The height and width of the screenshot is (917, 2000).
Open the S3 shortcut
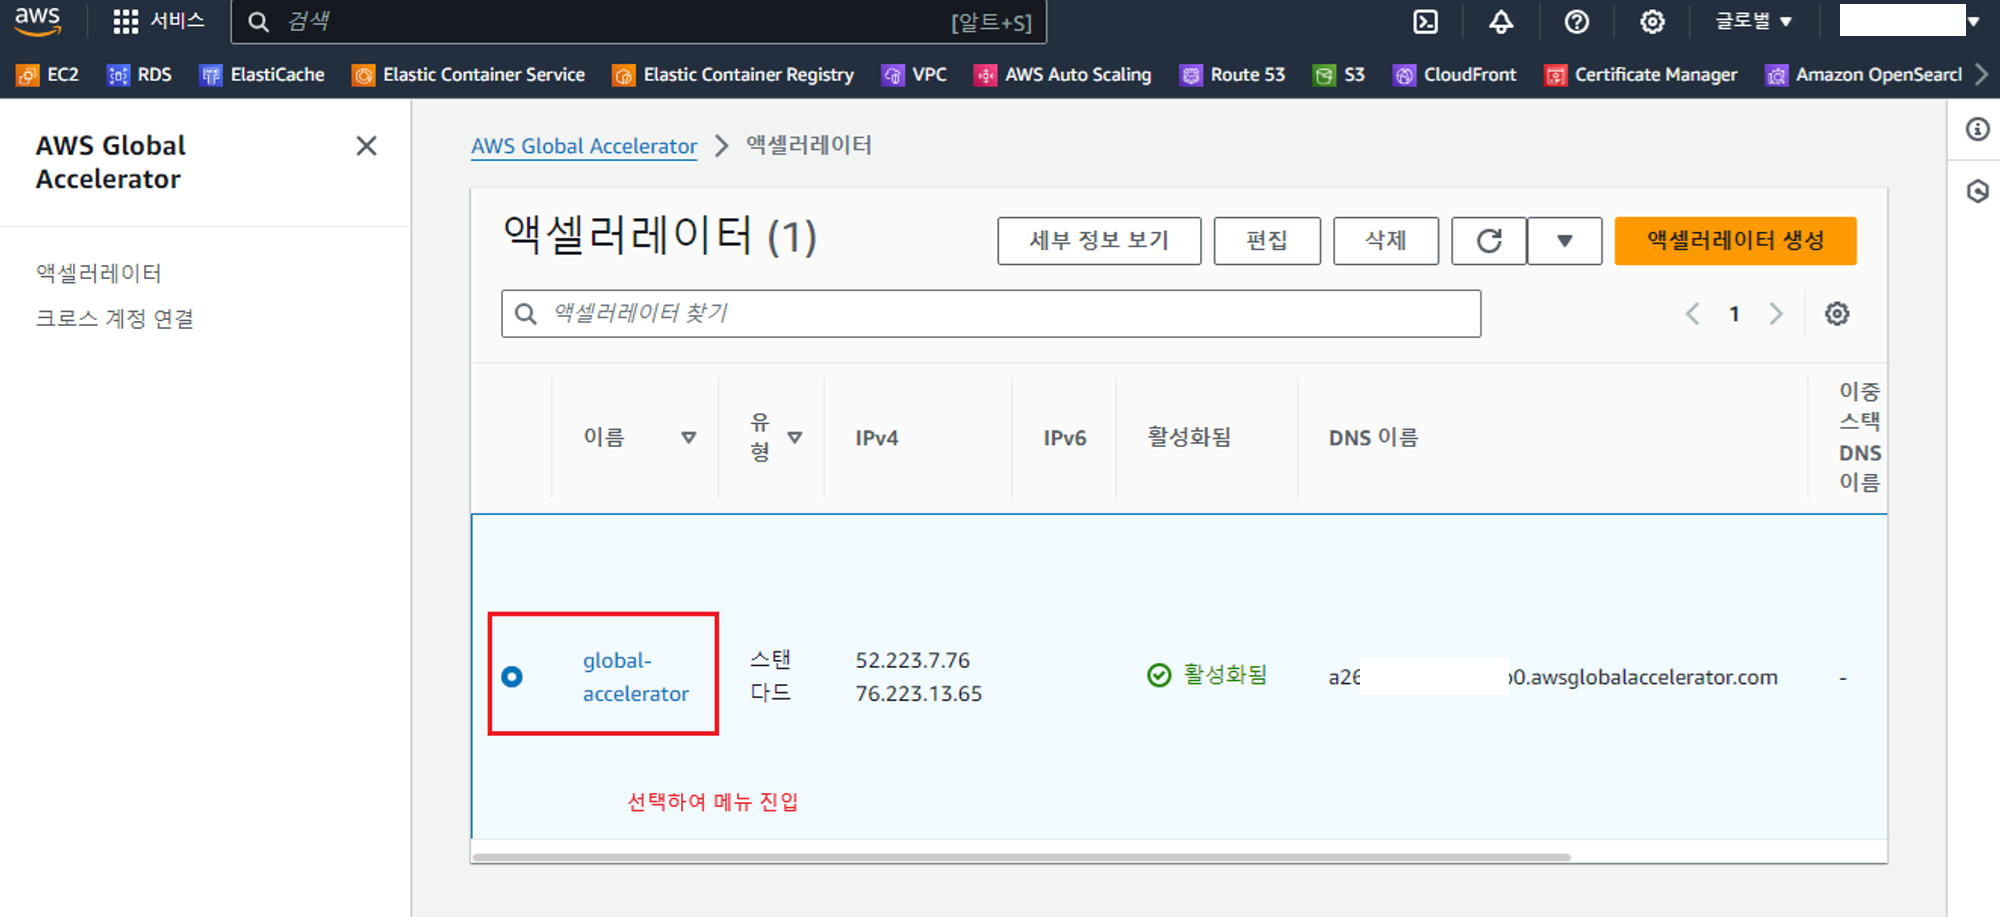tap(1339, 75)
